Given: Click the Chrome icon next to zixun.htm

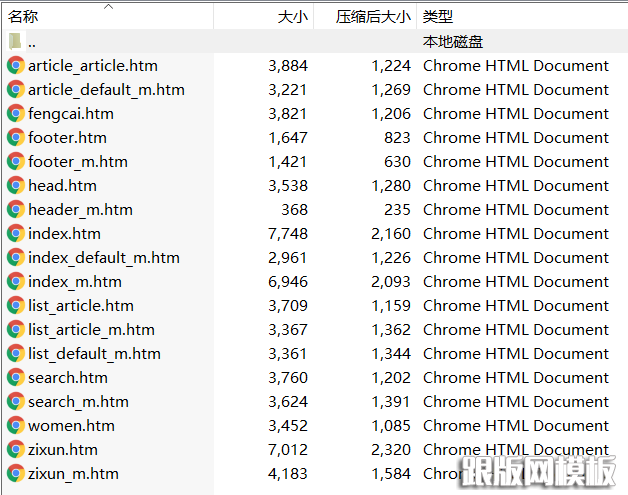Looking at the screenshot, I should (16, 450).
